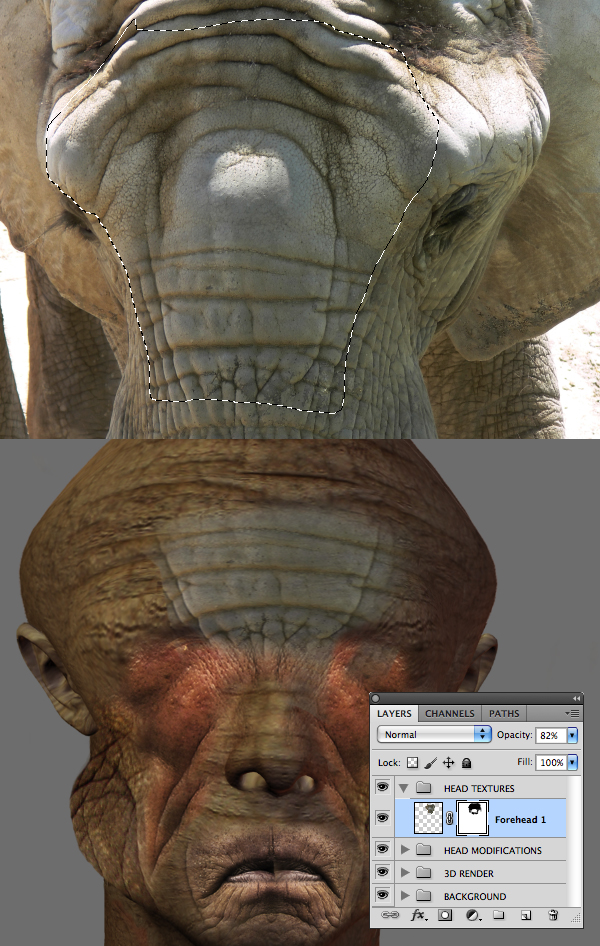Lock all with the padlock icon
The height and width of the screenshot is (946, 600).
(466, 763)
